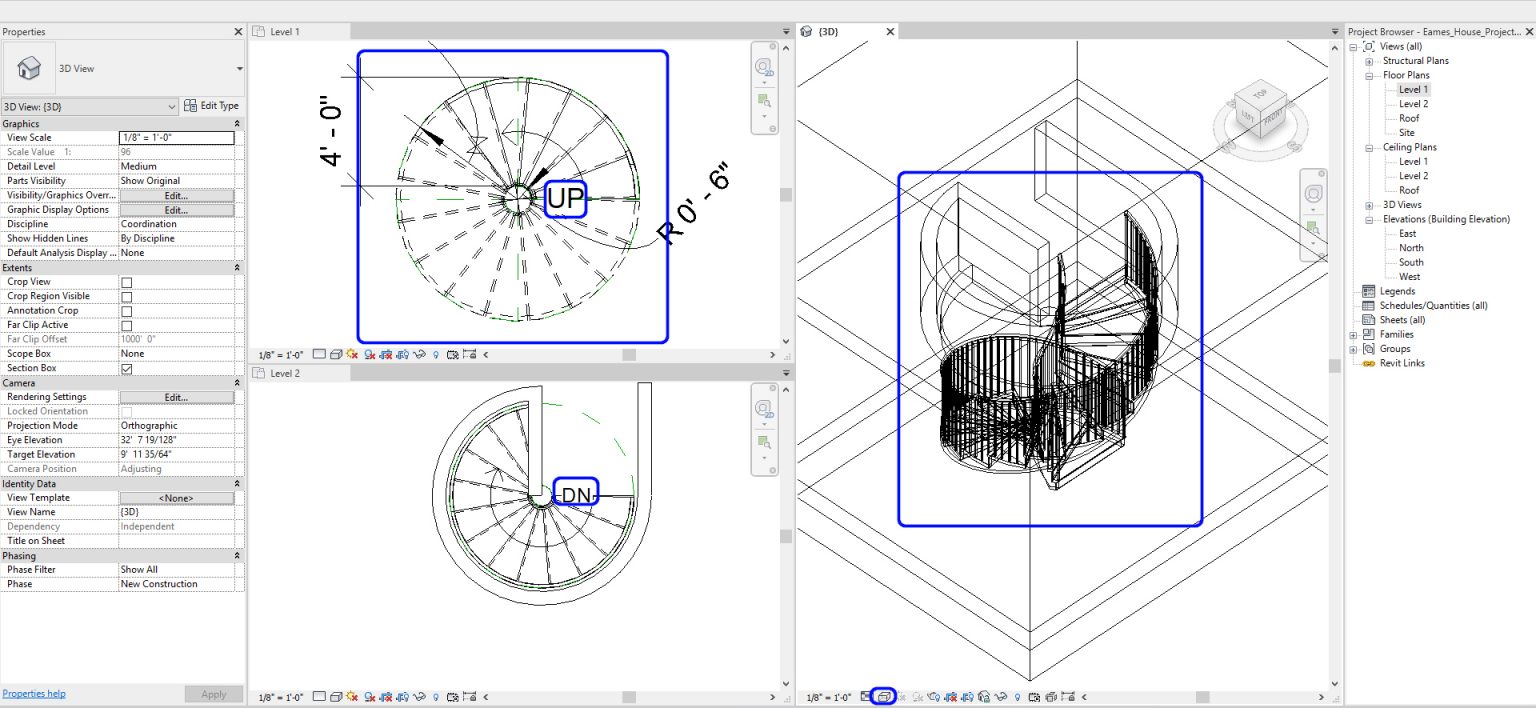Check the Crop Region Visible box
Image resolution: width=1536 pixels, height=708 pixels.
[x=127, y=296]
